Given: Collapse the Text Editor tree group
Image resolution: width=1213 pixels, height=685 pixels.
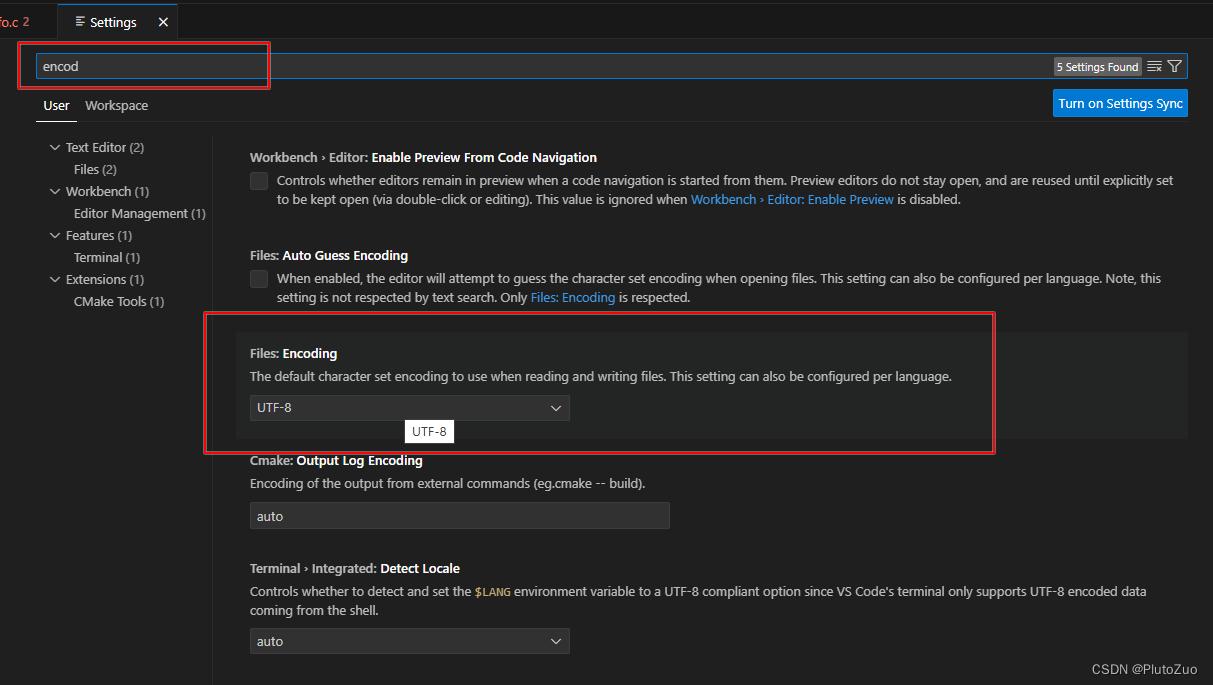Looking at the screenshot, I should pyautogui.click(x=55, y=147).
